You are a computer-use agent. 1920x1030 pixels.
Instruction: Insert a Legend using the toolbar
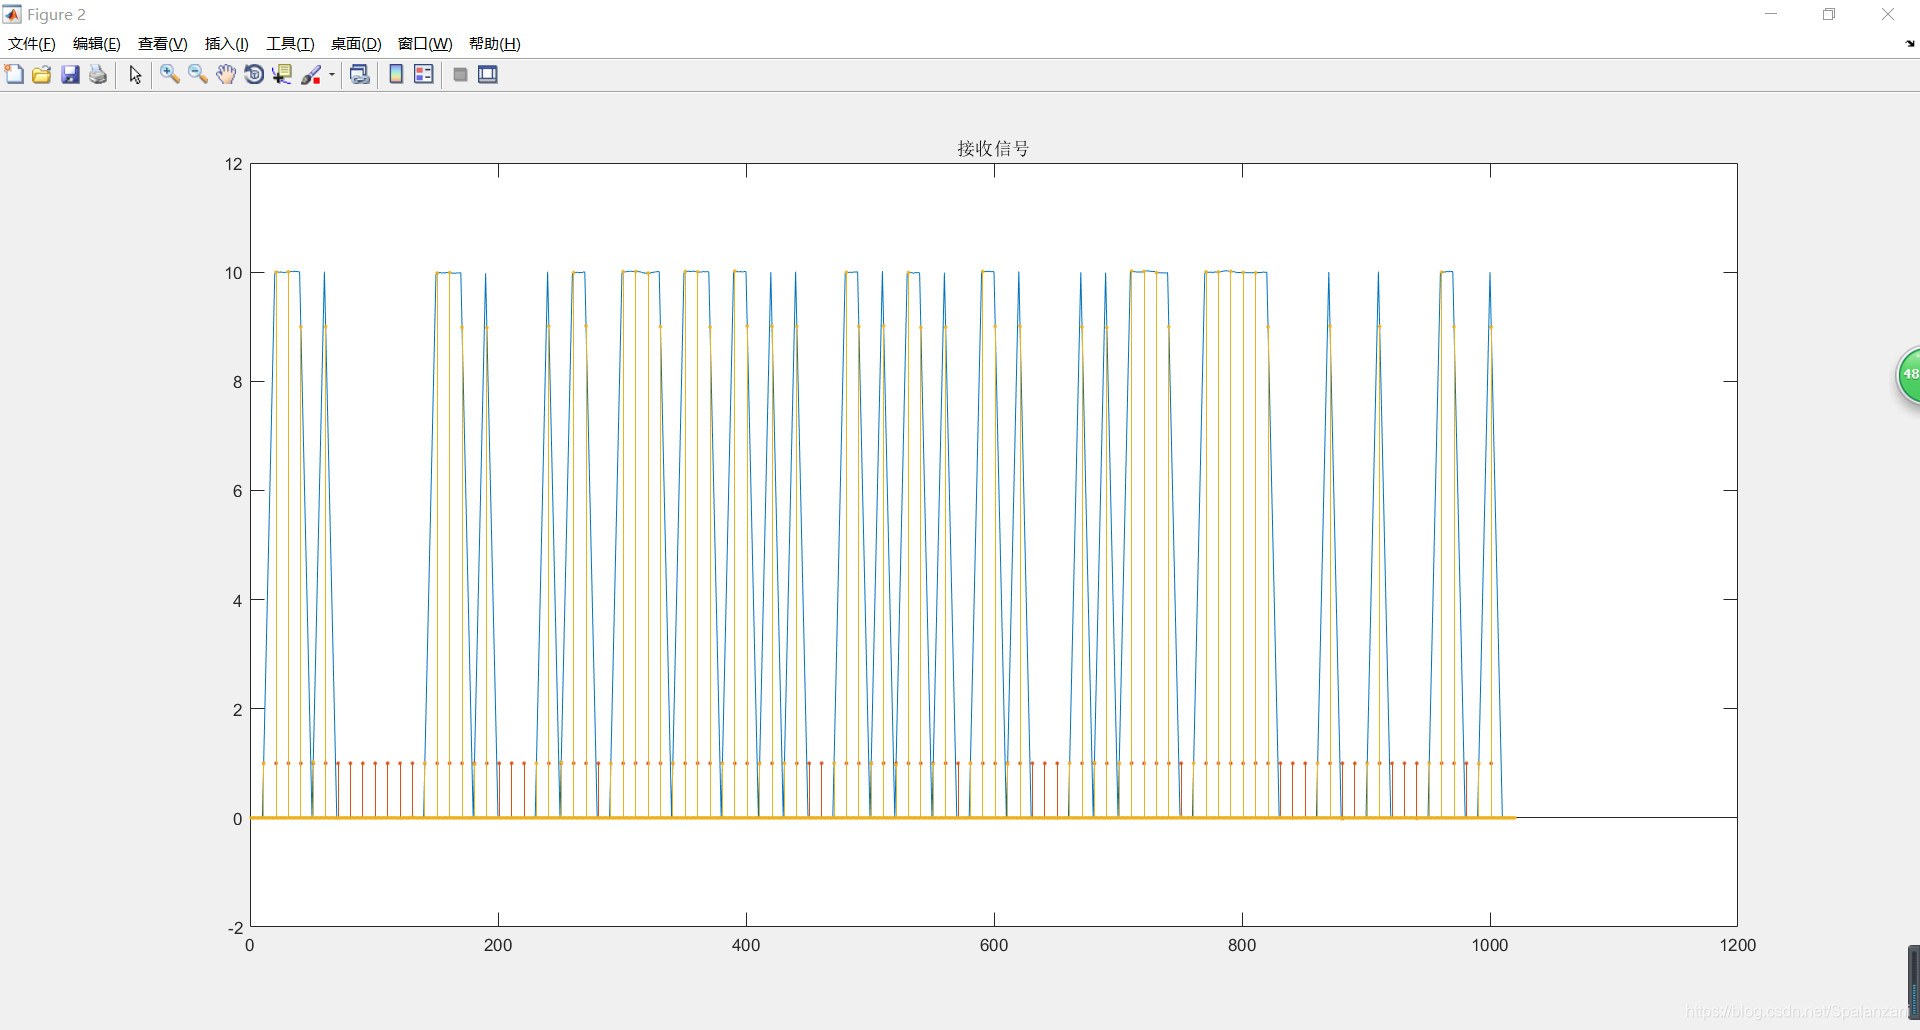424,75
